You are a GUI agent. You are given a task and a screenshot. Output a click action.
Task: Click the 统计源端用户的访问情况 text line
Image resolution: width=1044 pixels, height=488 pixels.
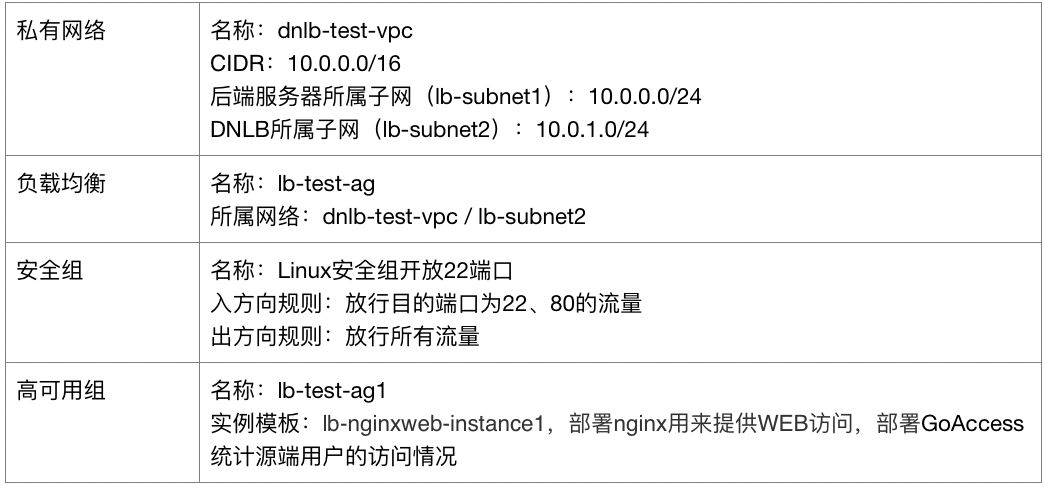click(334, 457)
